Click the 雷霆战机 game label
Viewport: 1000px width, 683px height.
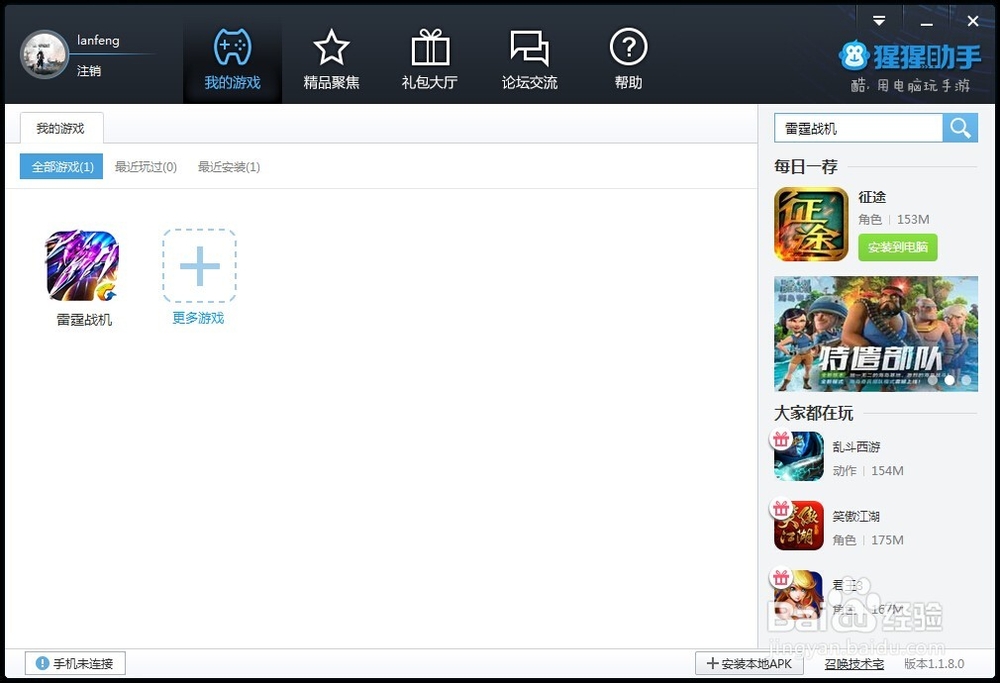coord(84,319)
